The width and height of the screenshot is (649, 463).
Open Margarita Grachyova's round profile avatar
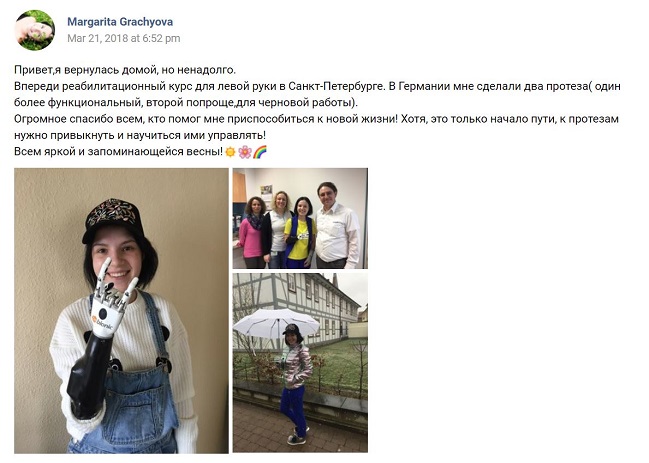pyautogui.click(x=35, y=30)
